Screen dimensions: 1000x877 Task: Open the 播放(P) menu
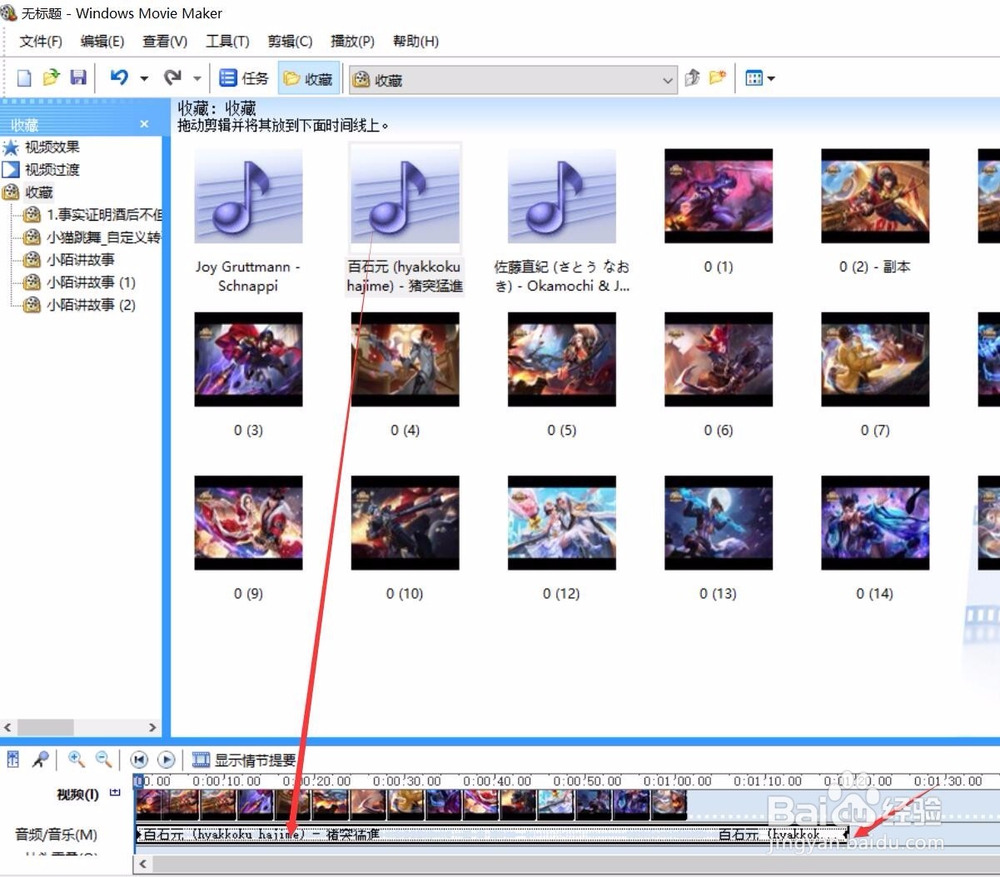(x=352, y=41)
